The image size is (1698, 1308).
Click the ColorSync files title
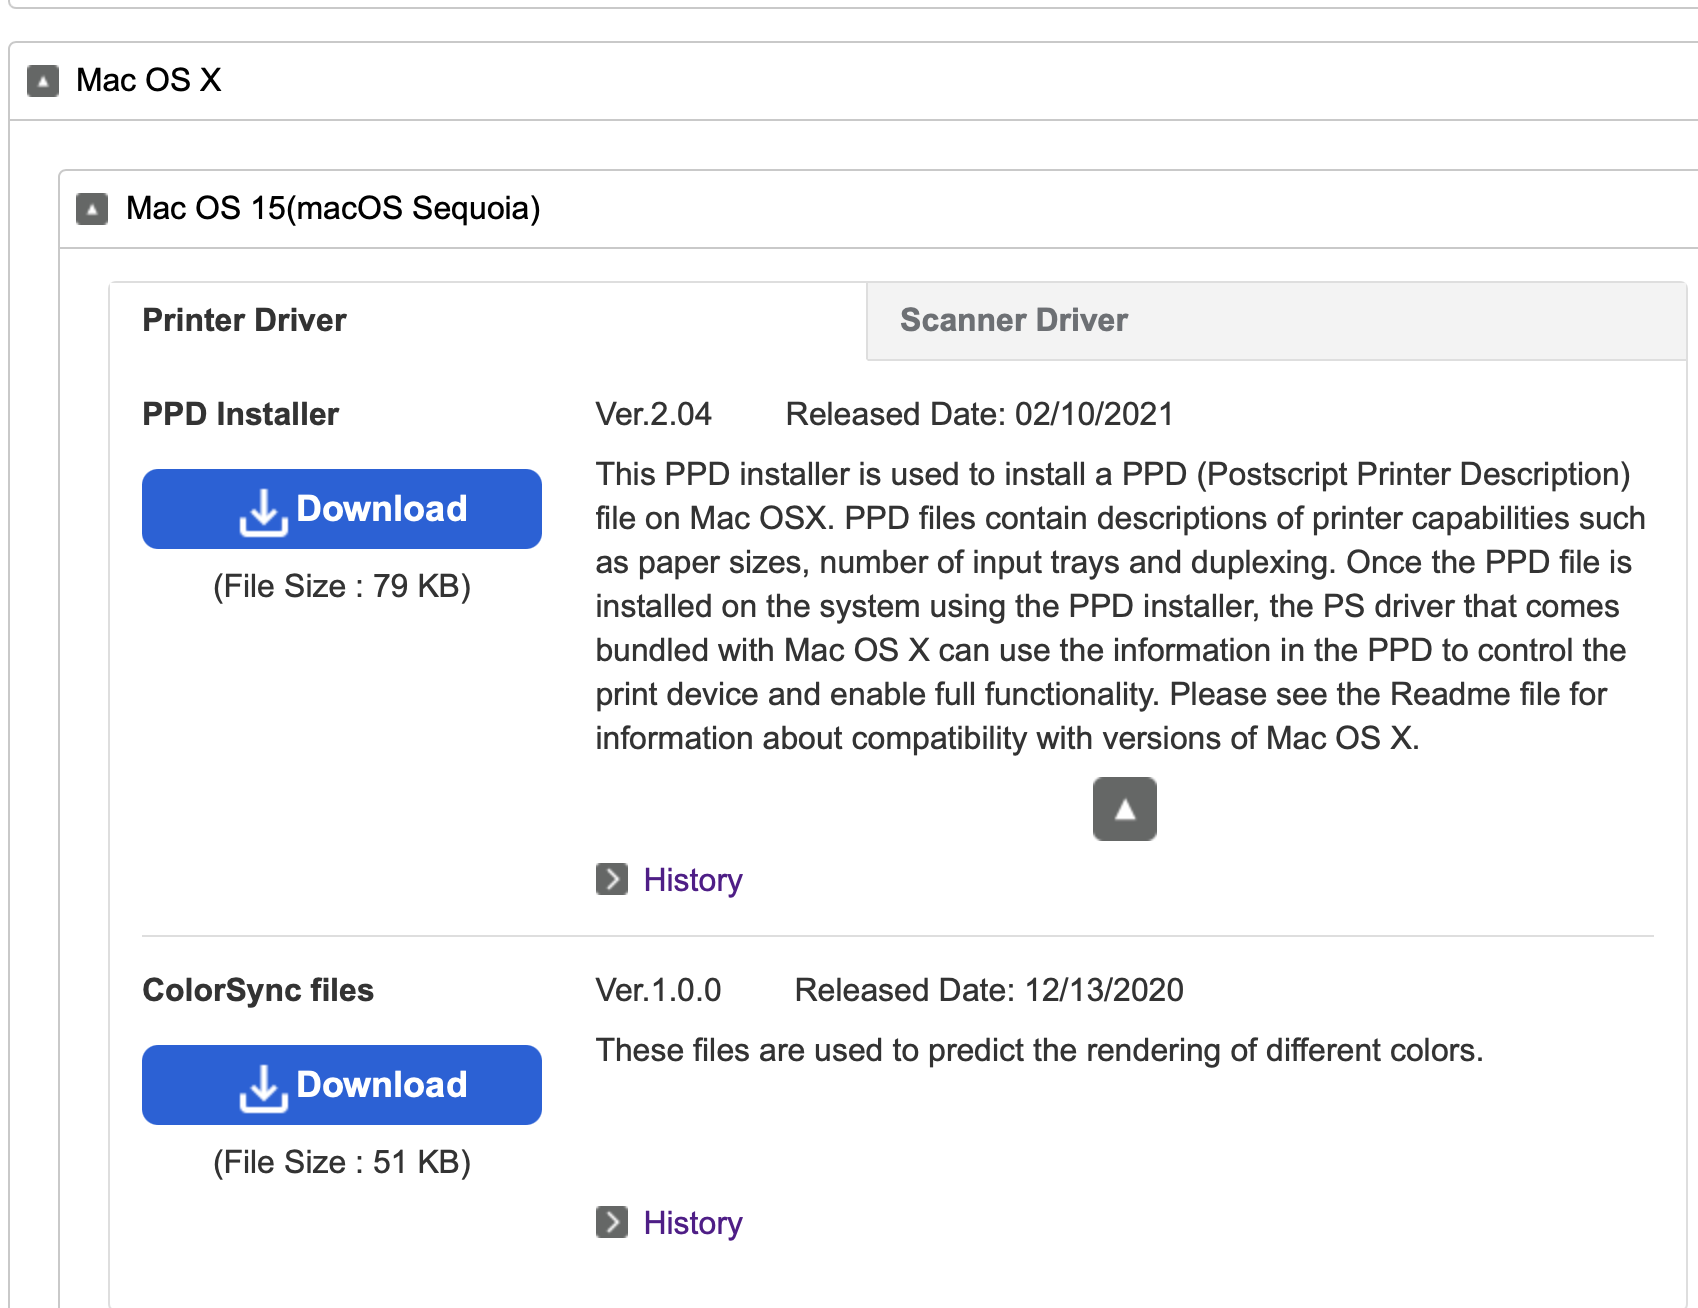pos(257,990)
